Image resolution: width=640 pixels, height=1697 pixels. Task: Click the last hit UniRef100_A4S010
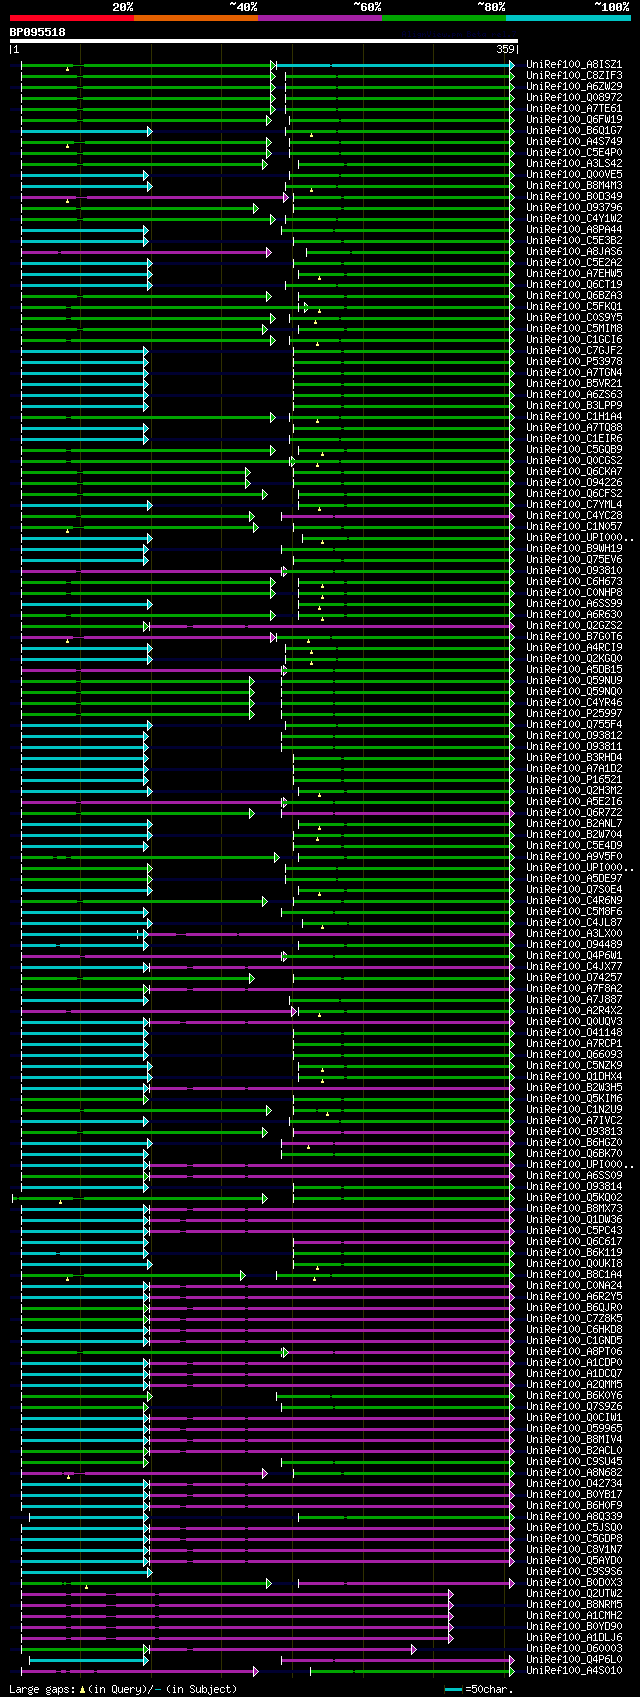coord(574,1670)
